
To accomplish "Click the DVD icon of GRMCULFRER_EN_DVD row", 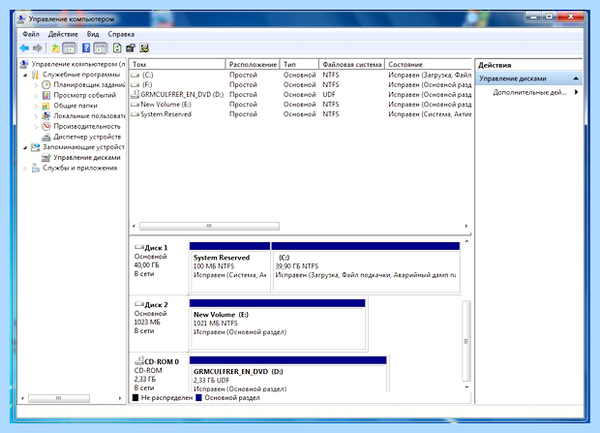I will 135,94.
